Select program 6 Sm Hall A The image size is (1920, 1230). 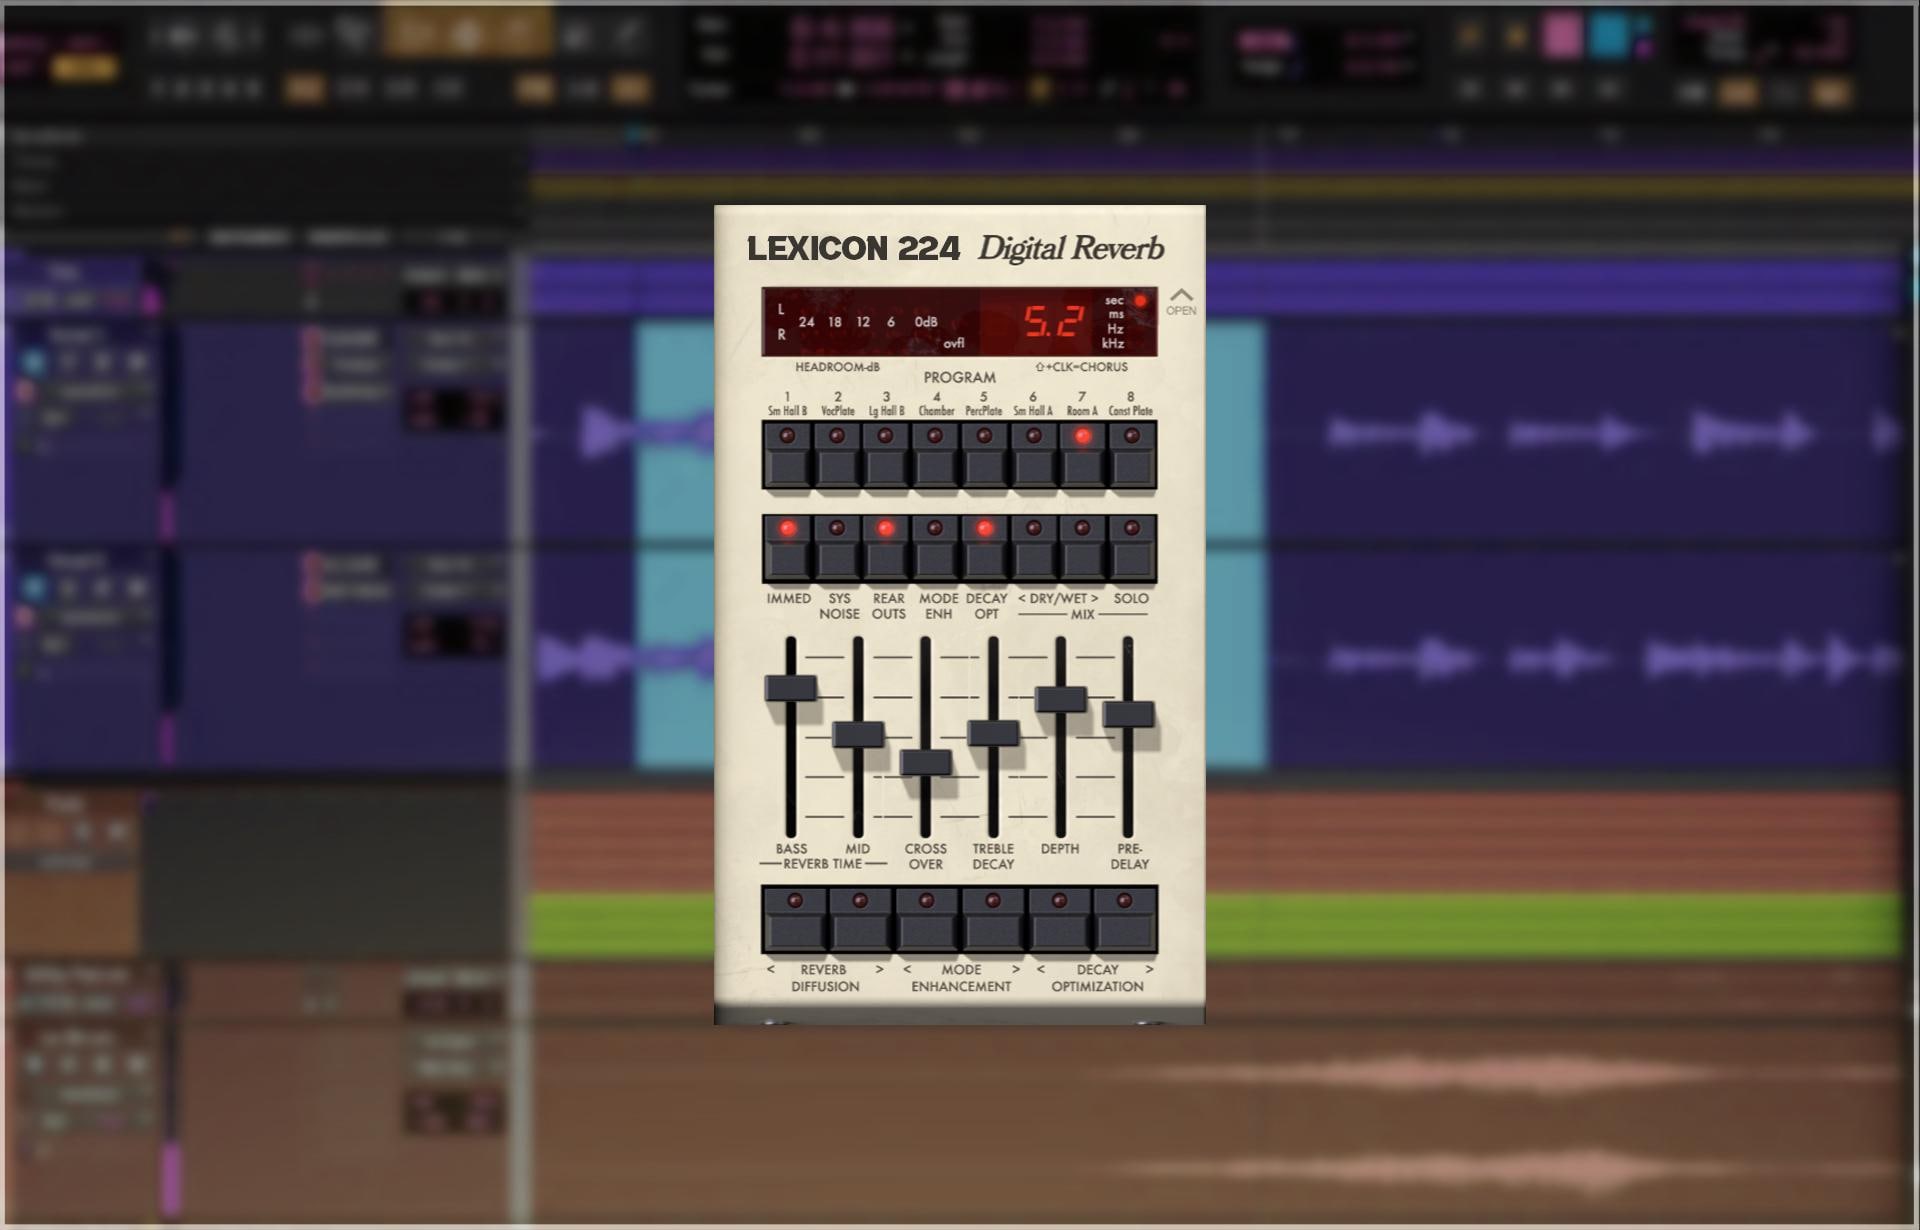[1033, 455]
